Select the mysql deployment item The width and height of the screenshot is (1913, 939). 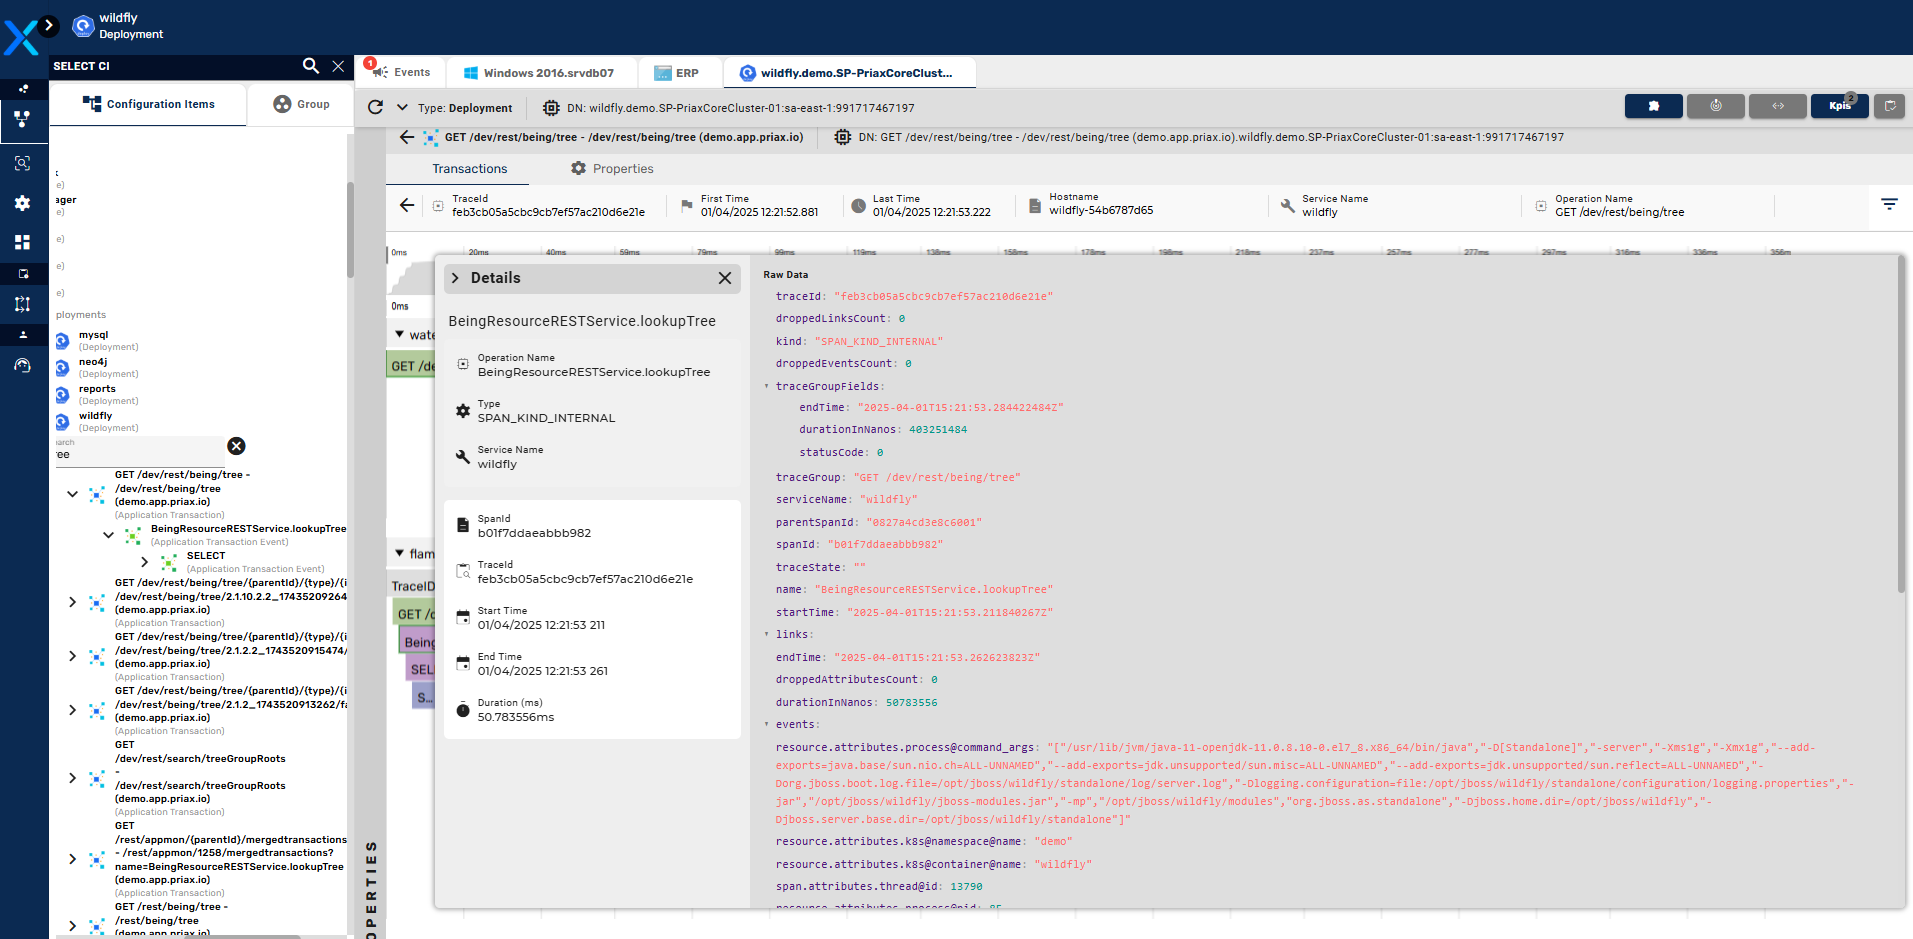(x=93, y=336)
